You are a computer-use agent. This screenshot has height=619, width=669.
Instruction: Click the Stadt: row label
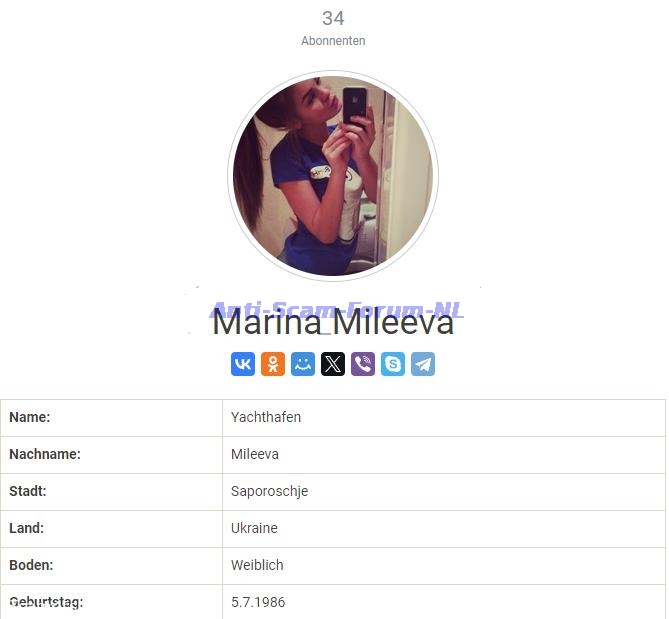(28, 491)
